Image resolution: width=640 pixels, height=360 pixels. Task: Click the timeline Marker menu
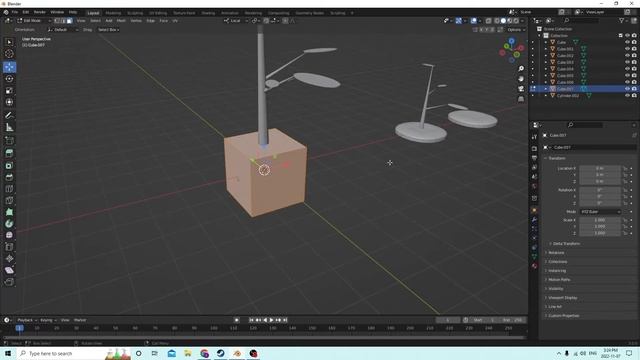pyautogui.click(x=80, y=320)
